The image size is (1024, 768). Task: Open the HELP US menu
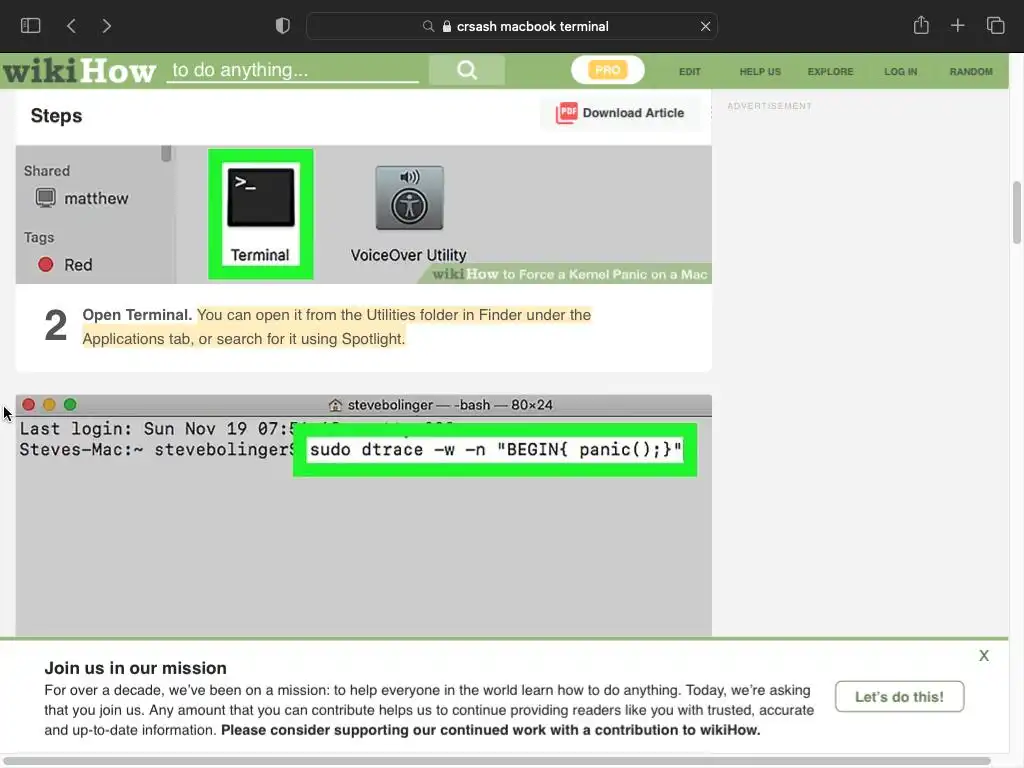760,72
